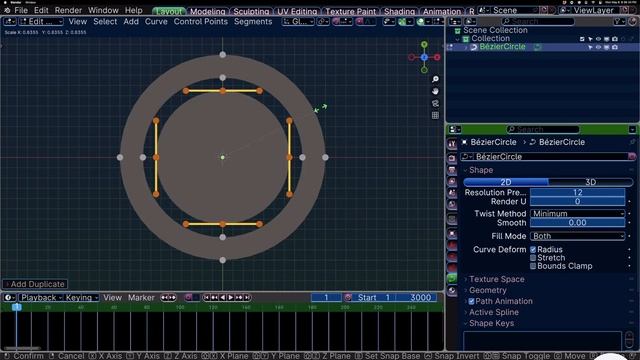The image size is (640, 360).
Task: Click the Render U value field
Action: (x=577, y=201)
